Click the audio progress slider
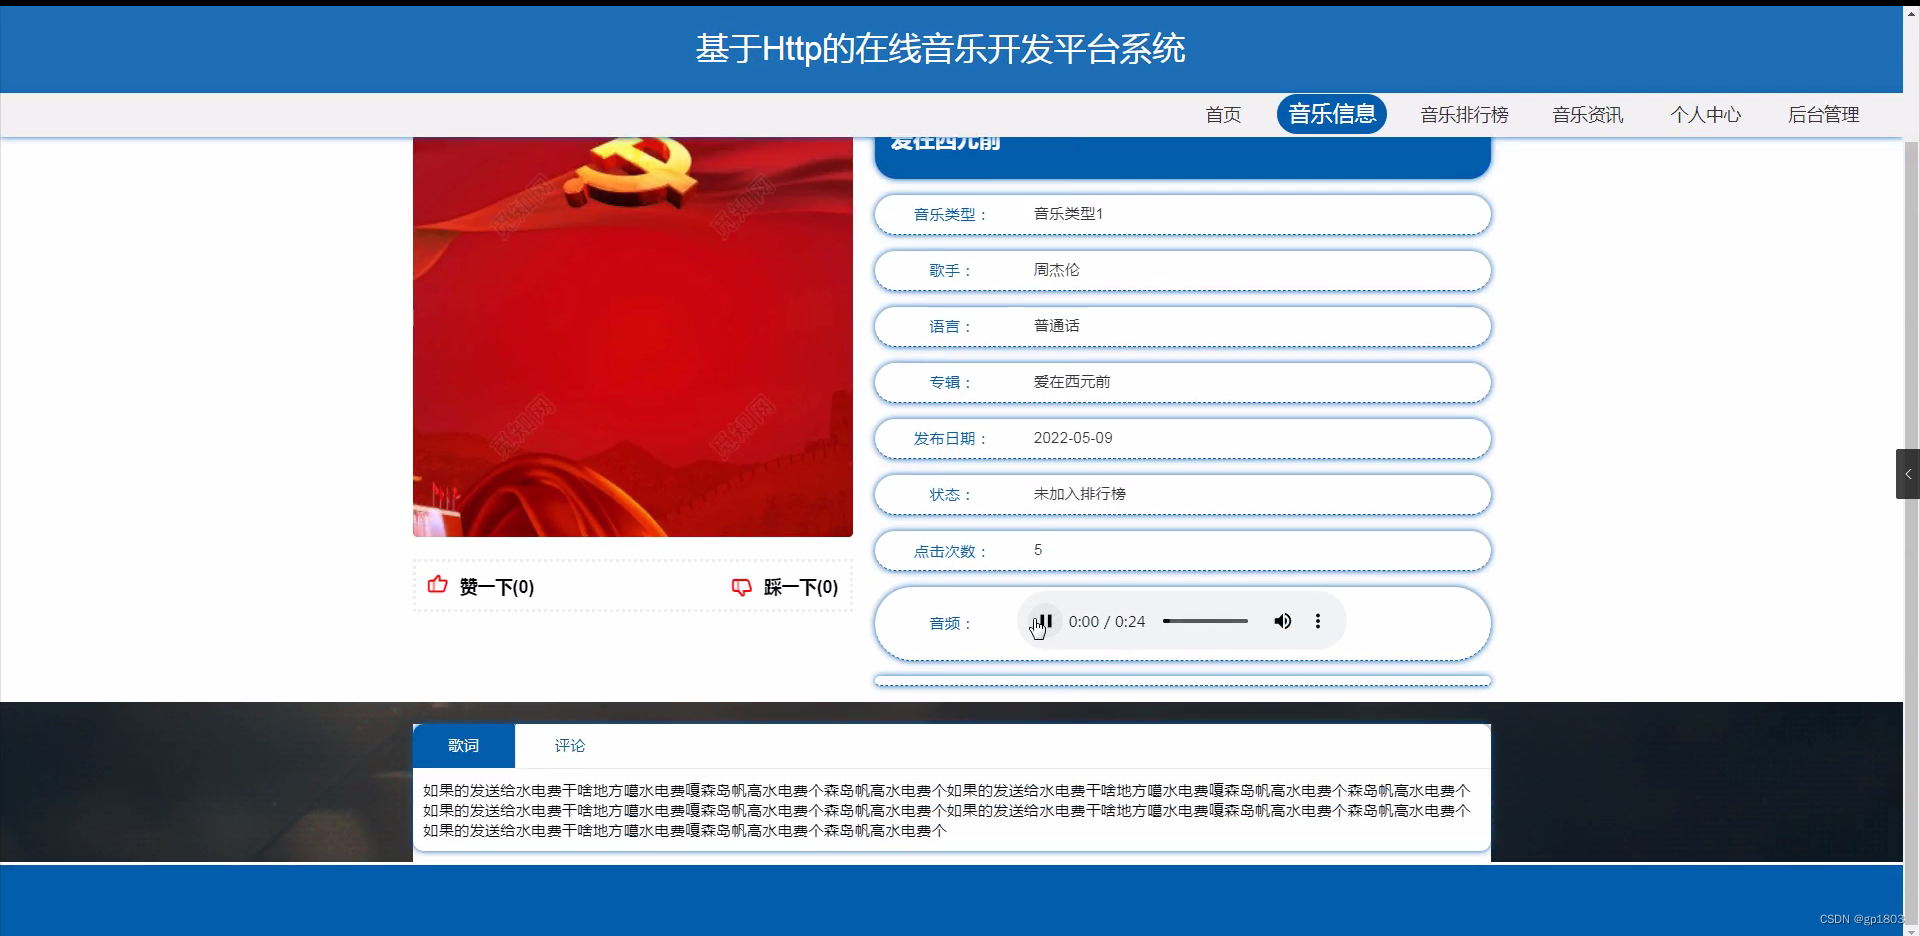 point(1205,621)
